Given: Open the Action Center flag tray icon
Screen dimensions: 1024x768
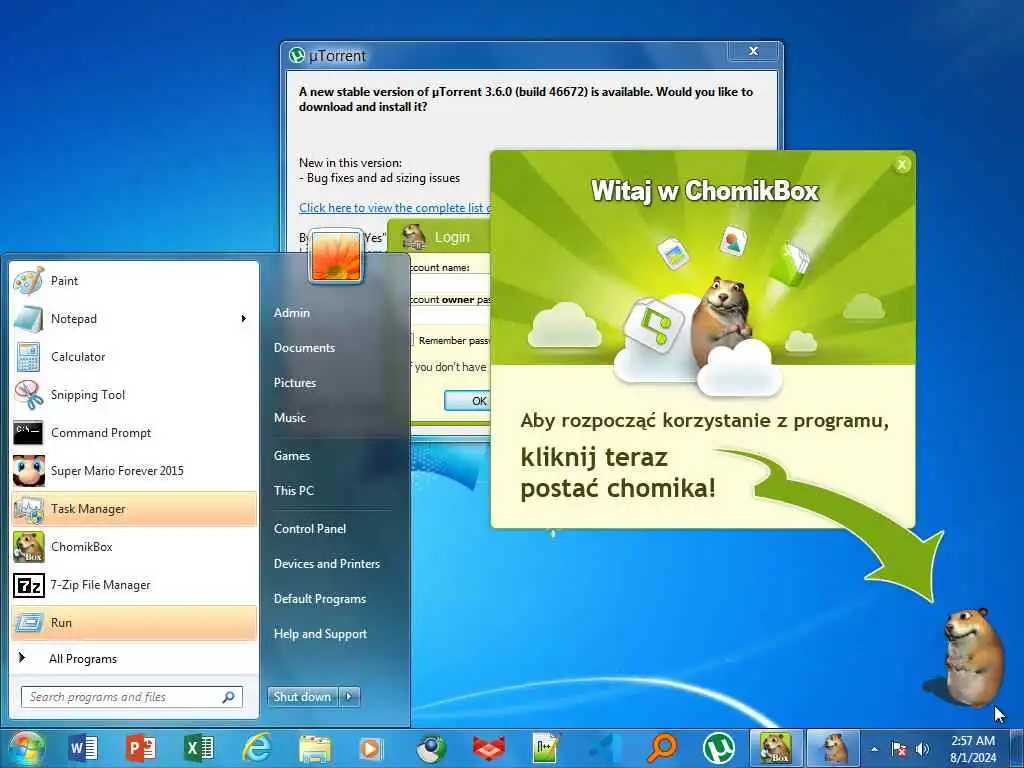Looking at the screenshot, I should coord(899,749).
